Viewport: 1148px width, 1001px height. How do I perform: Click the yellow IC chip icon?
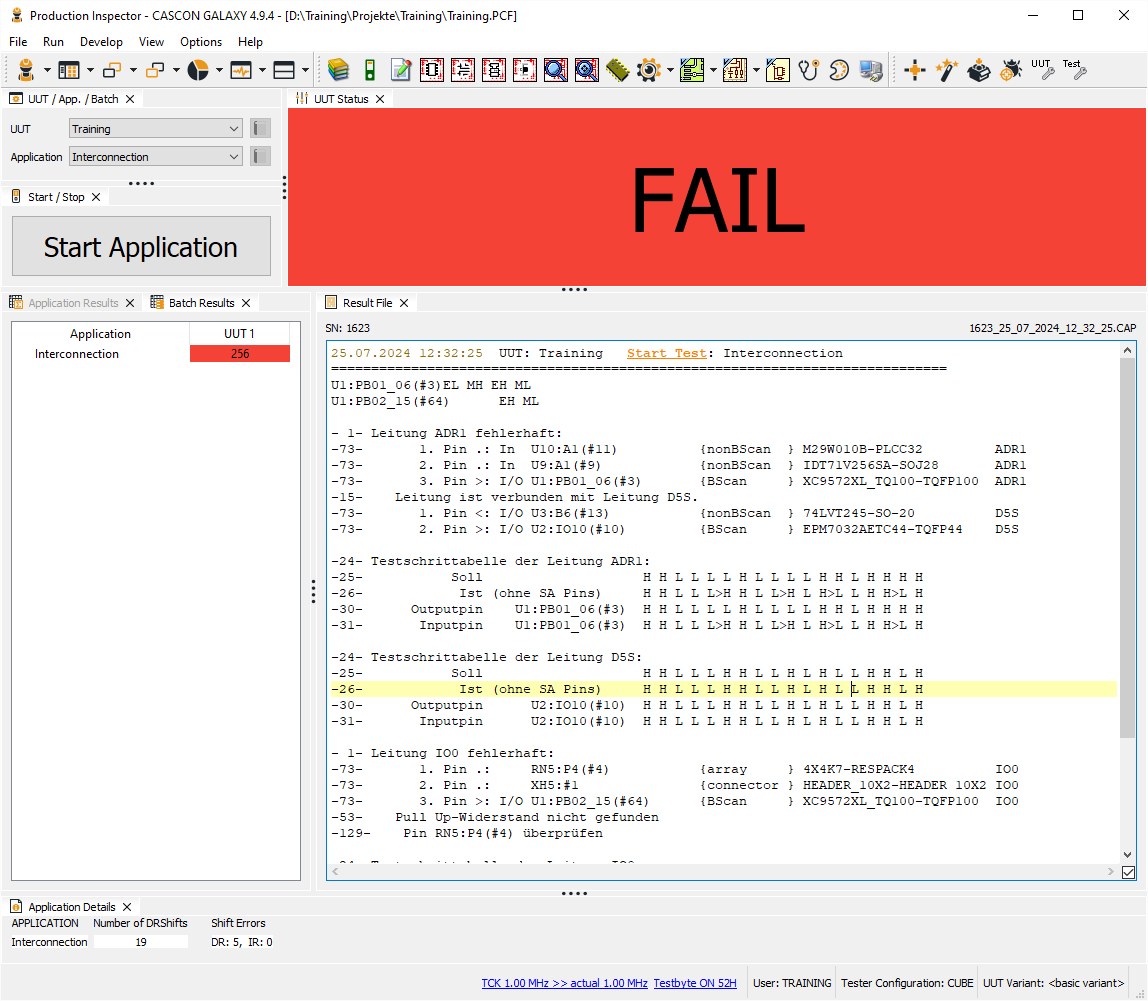coord(618,70)
